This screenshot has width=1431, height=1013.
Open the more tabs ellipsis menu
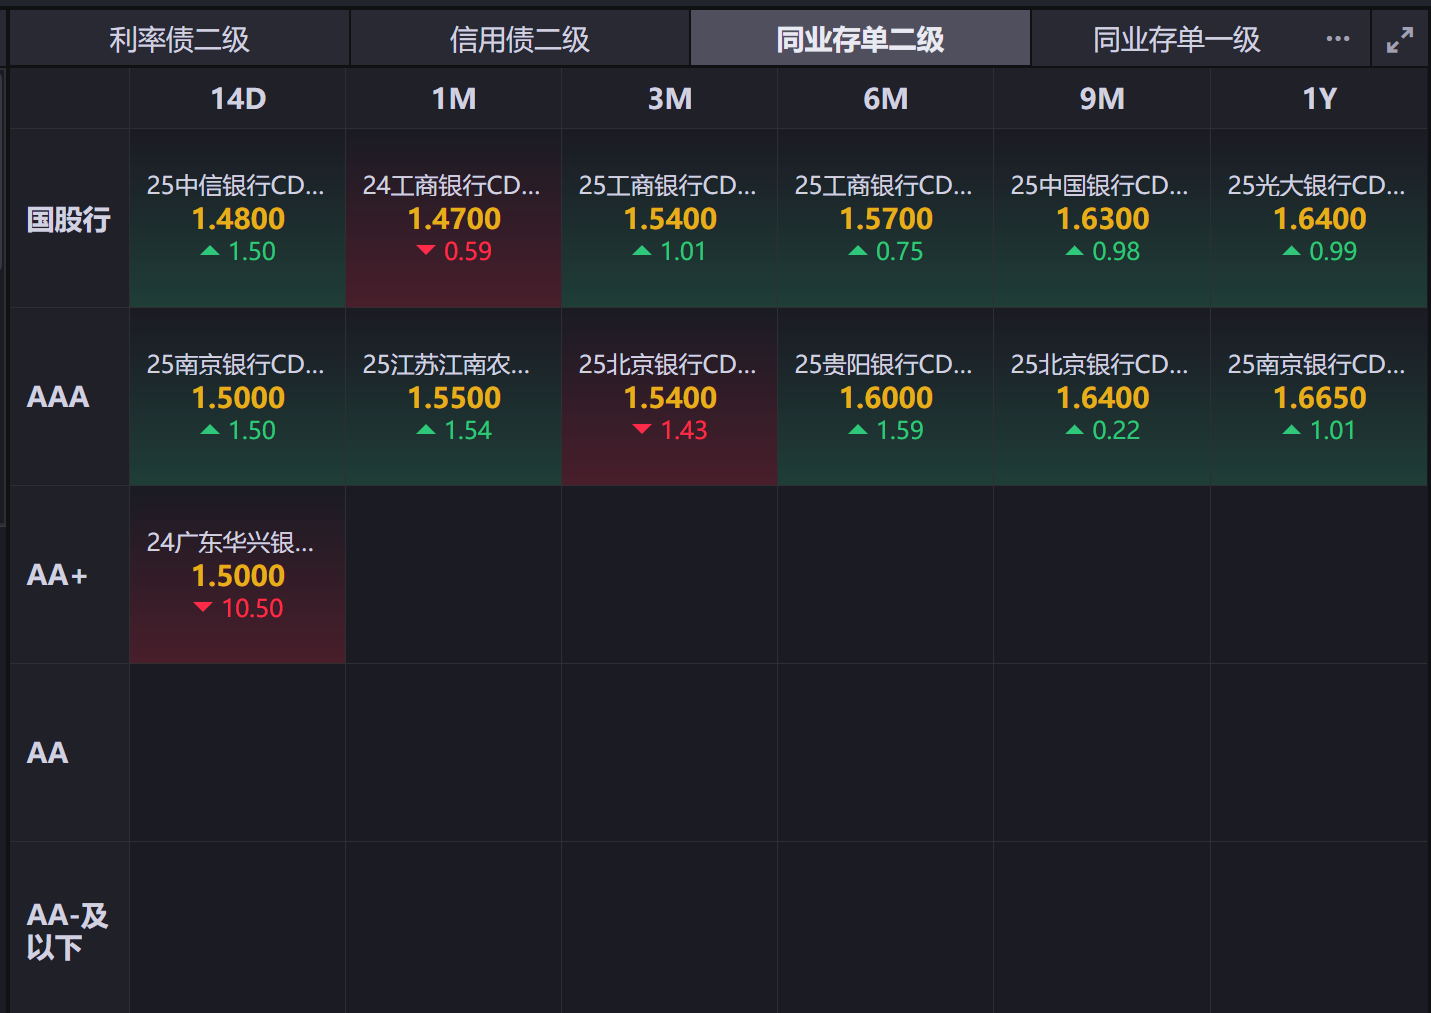point(1337,39)
